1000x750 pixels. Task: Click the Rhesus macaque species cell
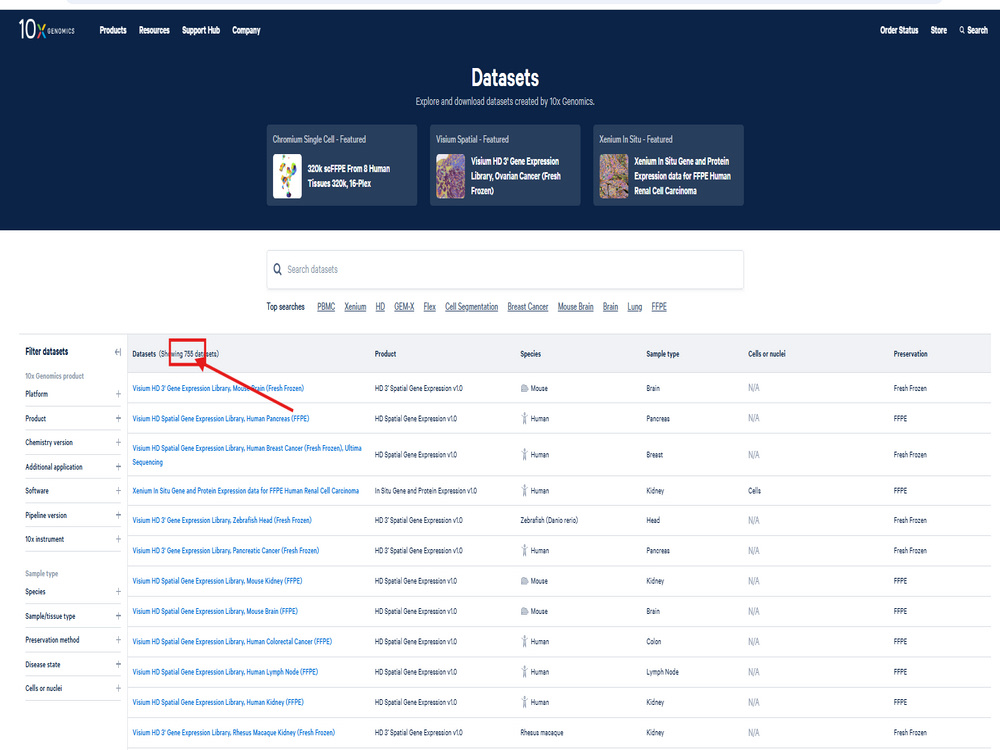tap(541, 733)
